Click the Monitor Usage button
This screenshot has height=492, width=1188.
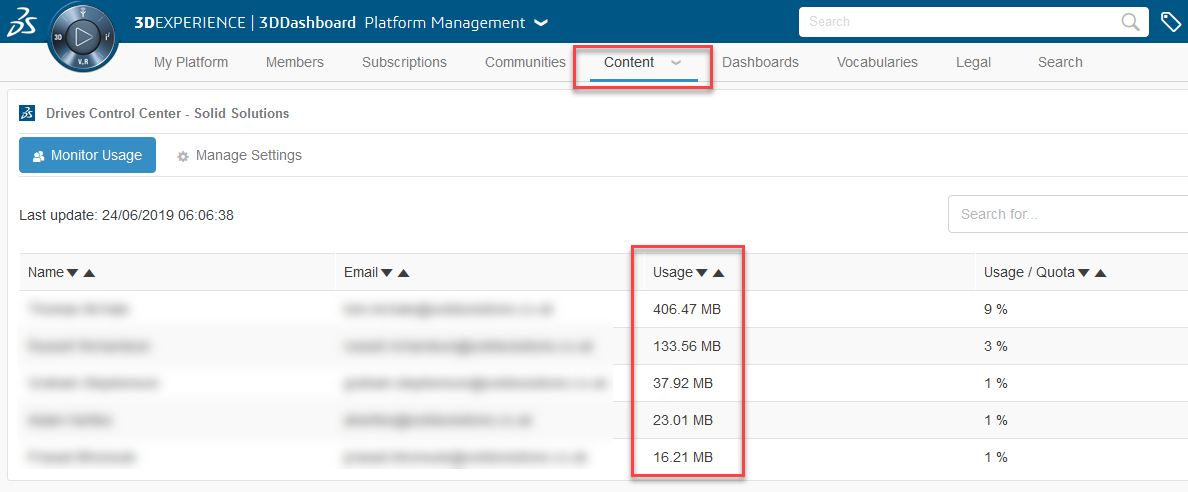pos(87,156)
